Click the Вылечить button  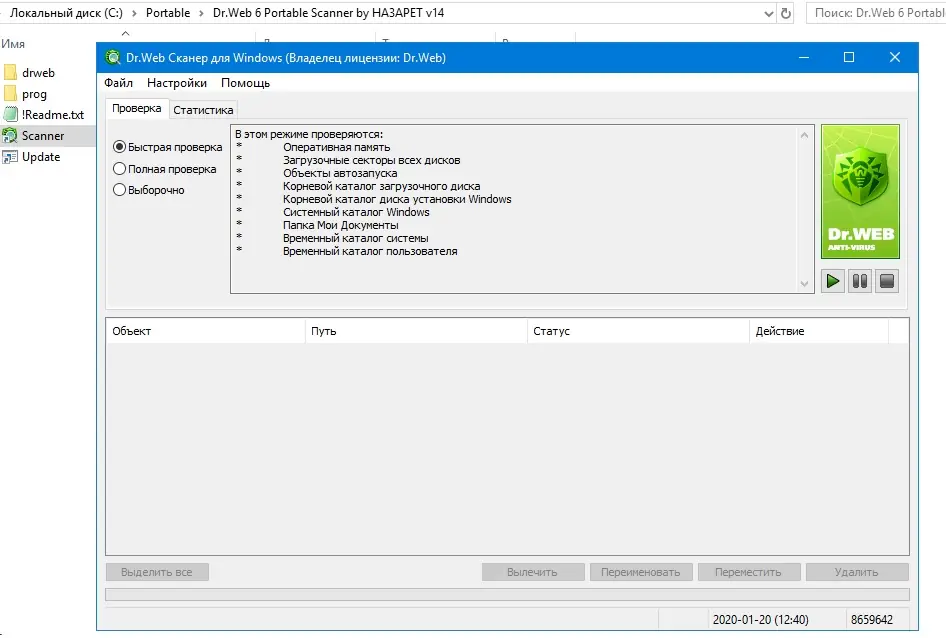coord(533,572)
